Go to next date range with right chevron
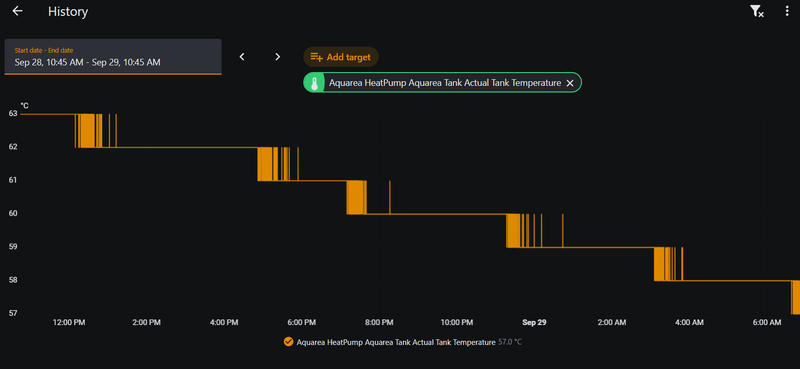 (x=278, y=57)
